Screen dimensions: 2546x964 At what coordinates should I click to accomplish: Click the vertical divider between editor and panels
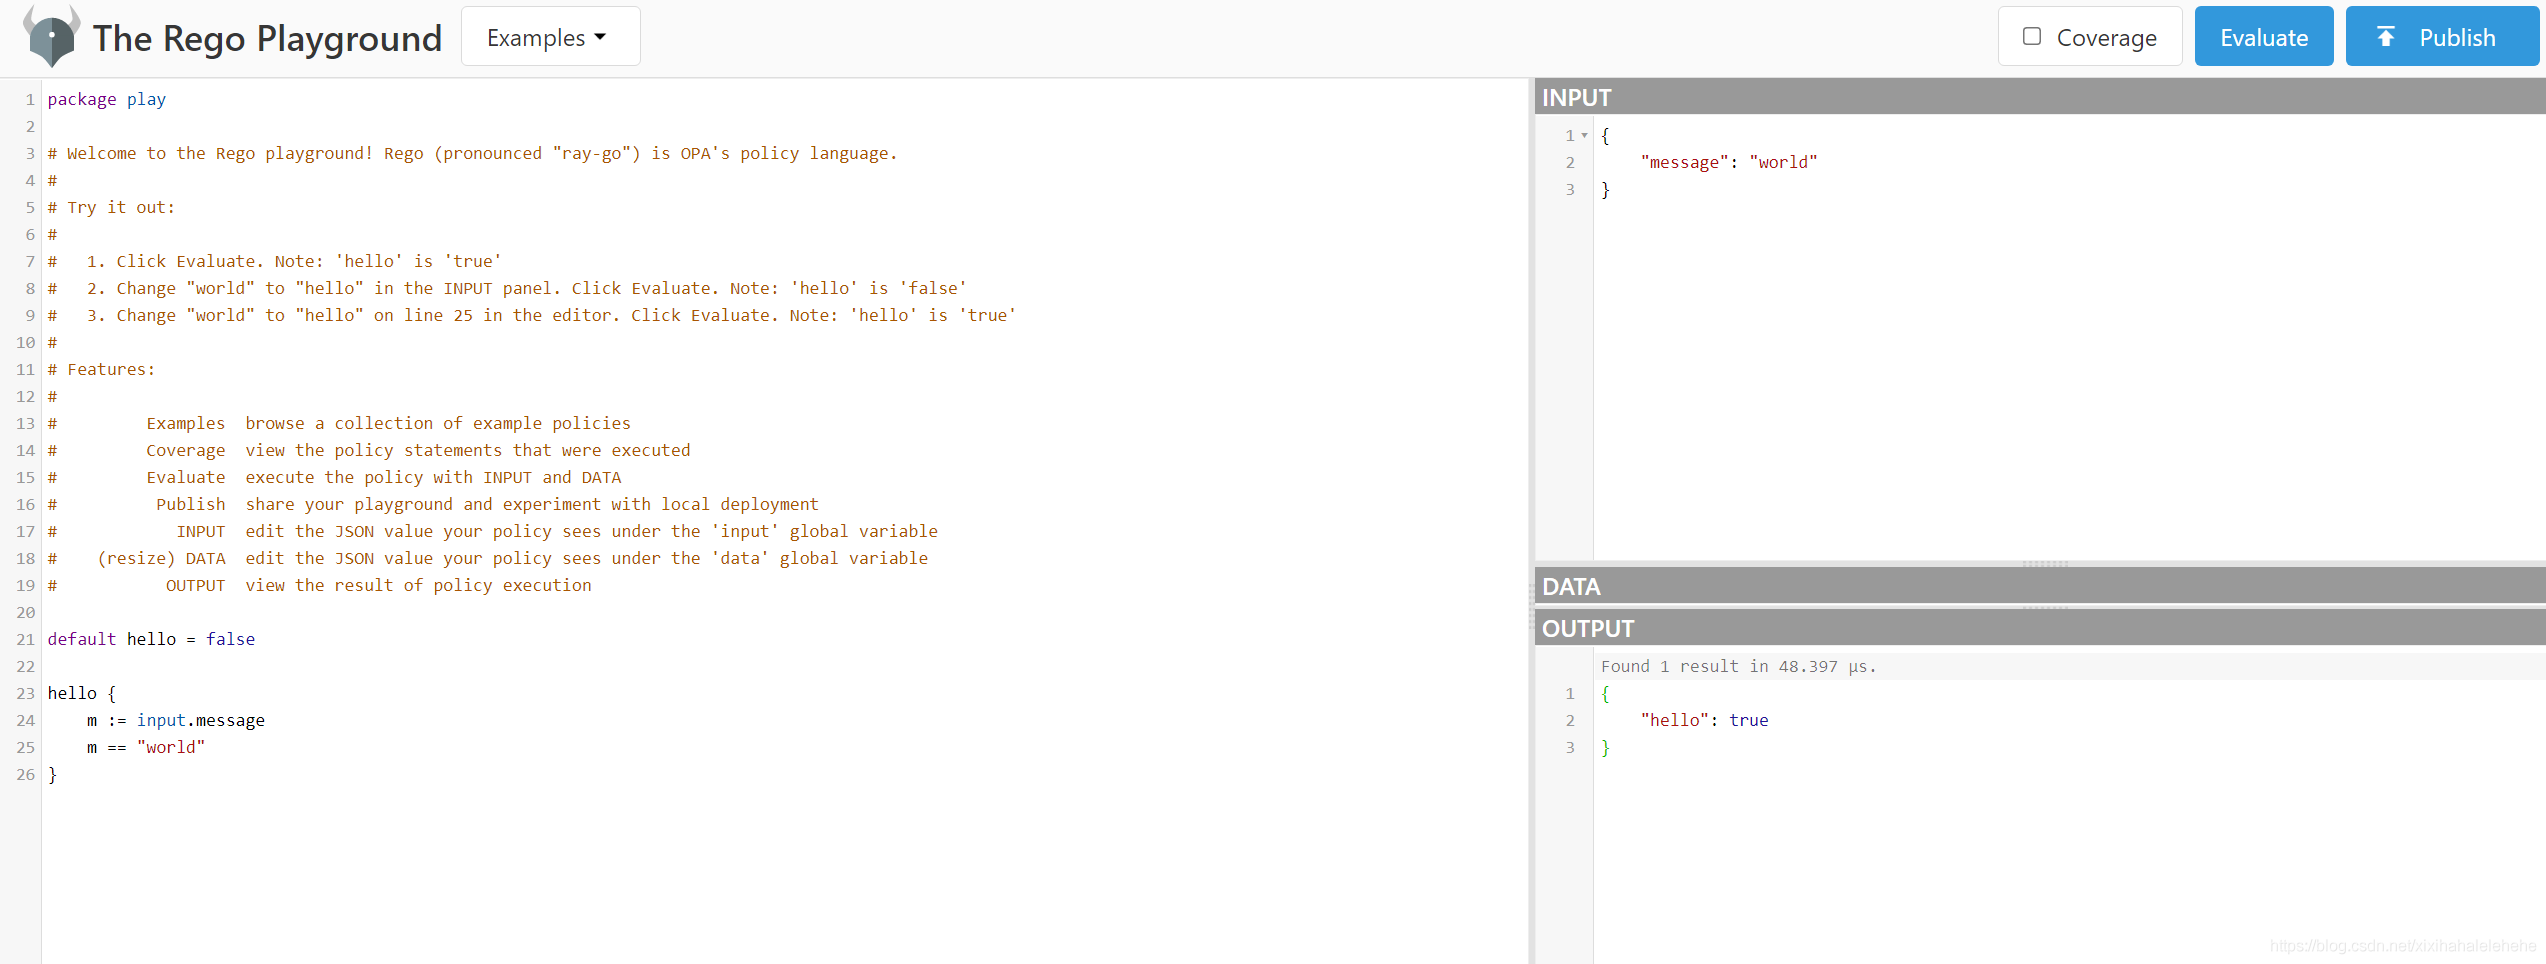pos(1531,521)
